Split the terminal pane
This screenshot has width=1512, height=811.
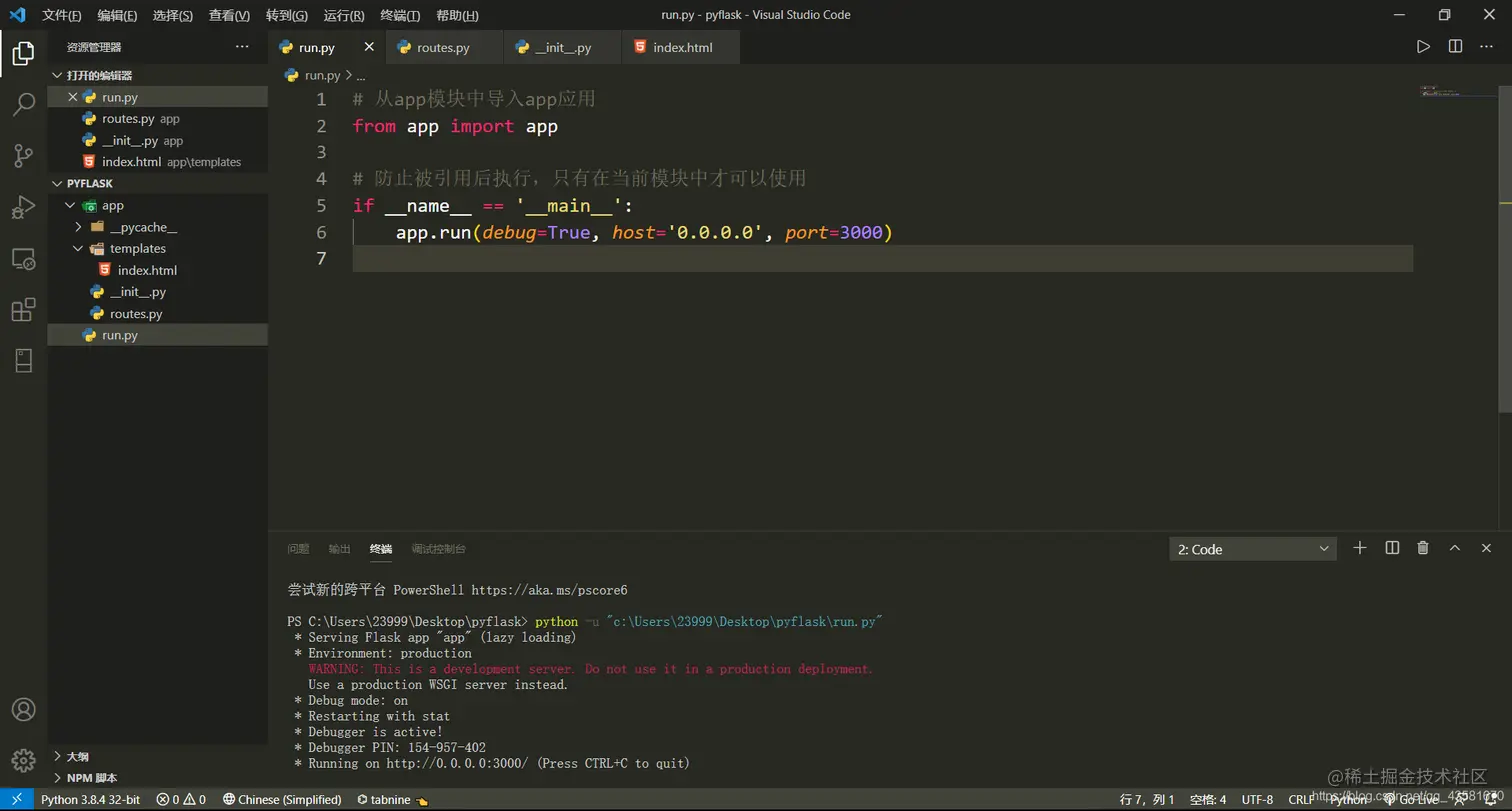(x=1392, y=548)
